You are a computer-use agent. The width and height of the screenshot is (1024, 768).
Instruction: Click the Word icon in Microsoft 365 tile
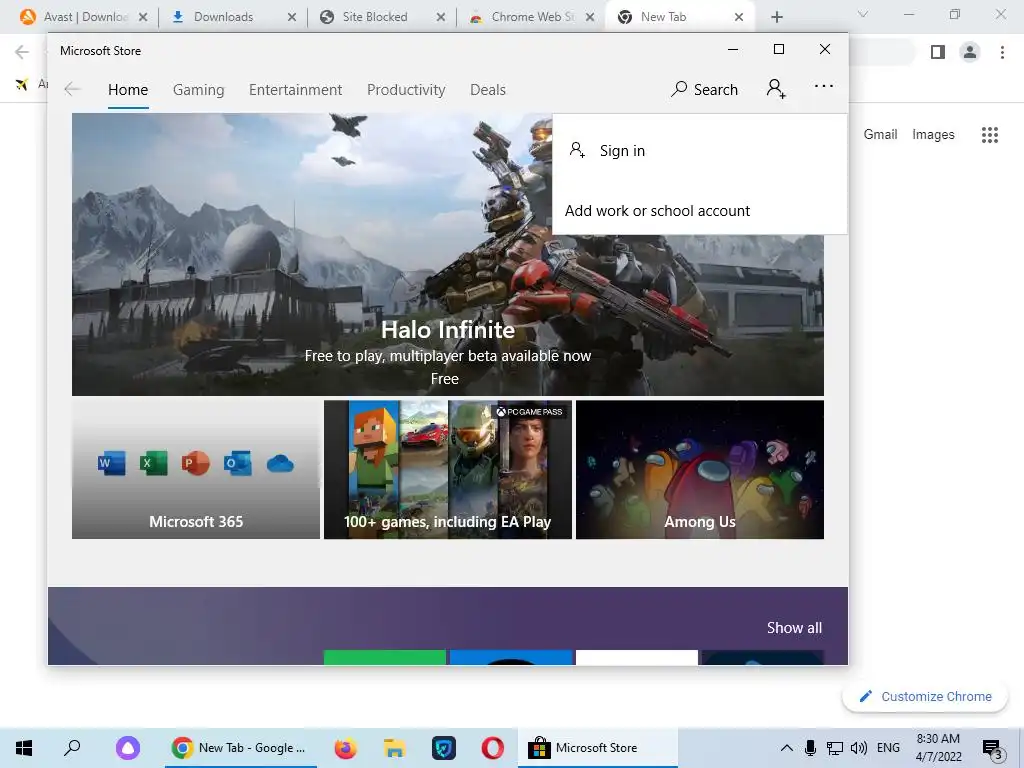point(111,463)
